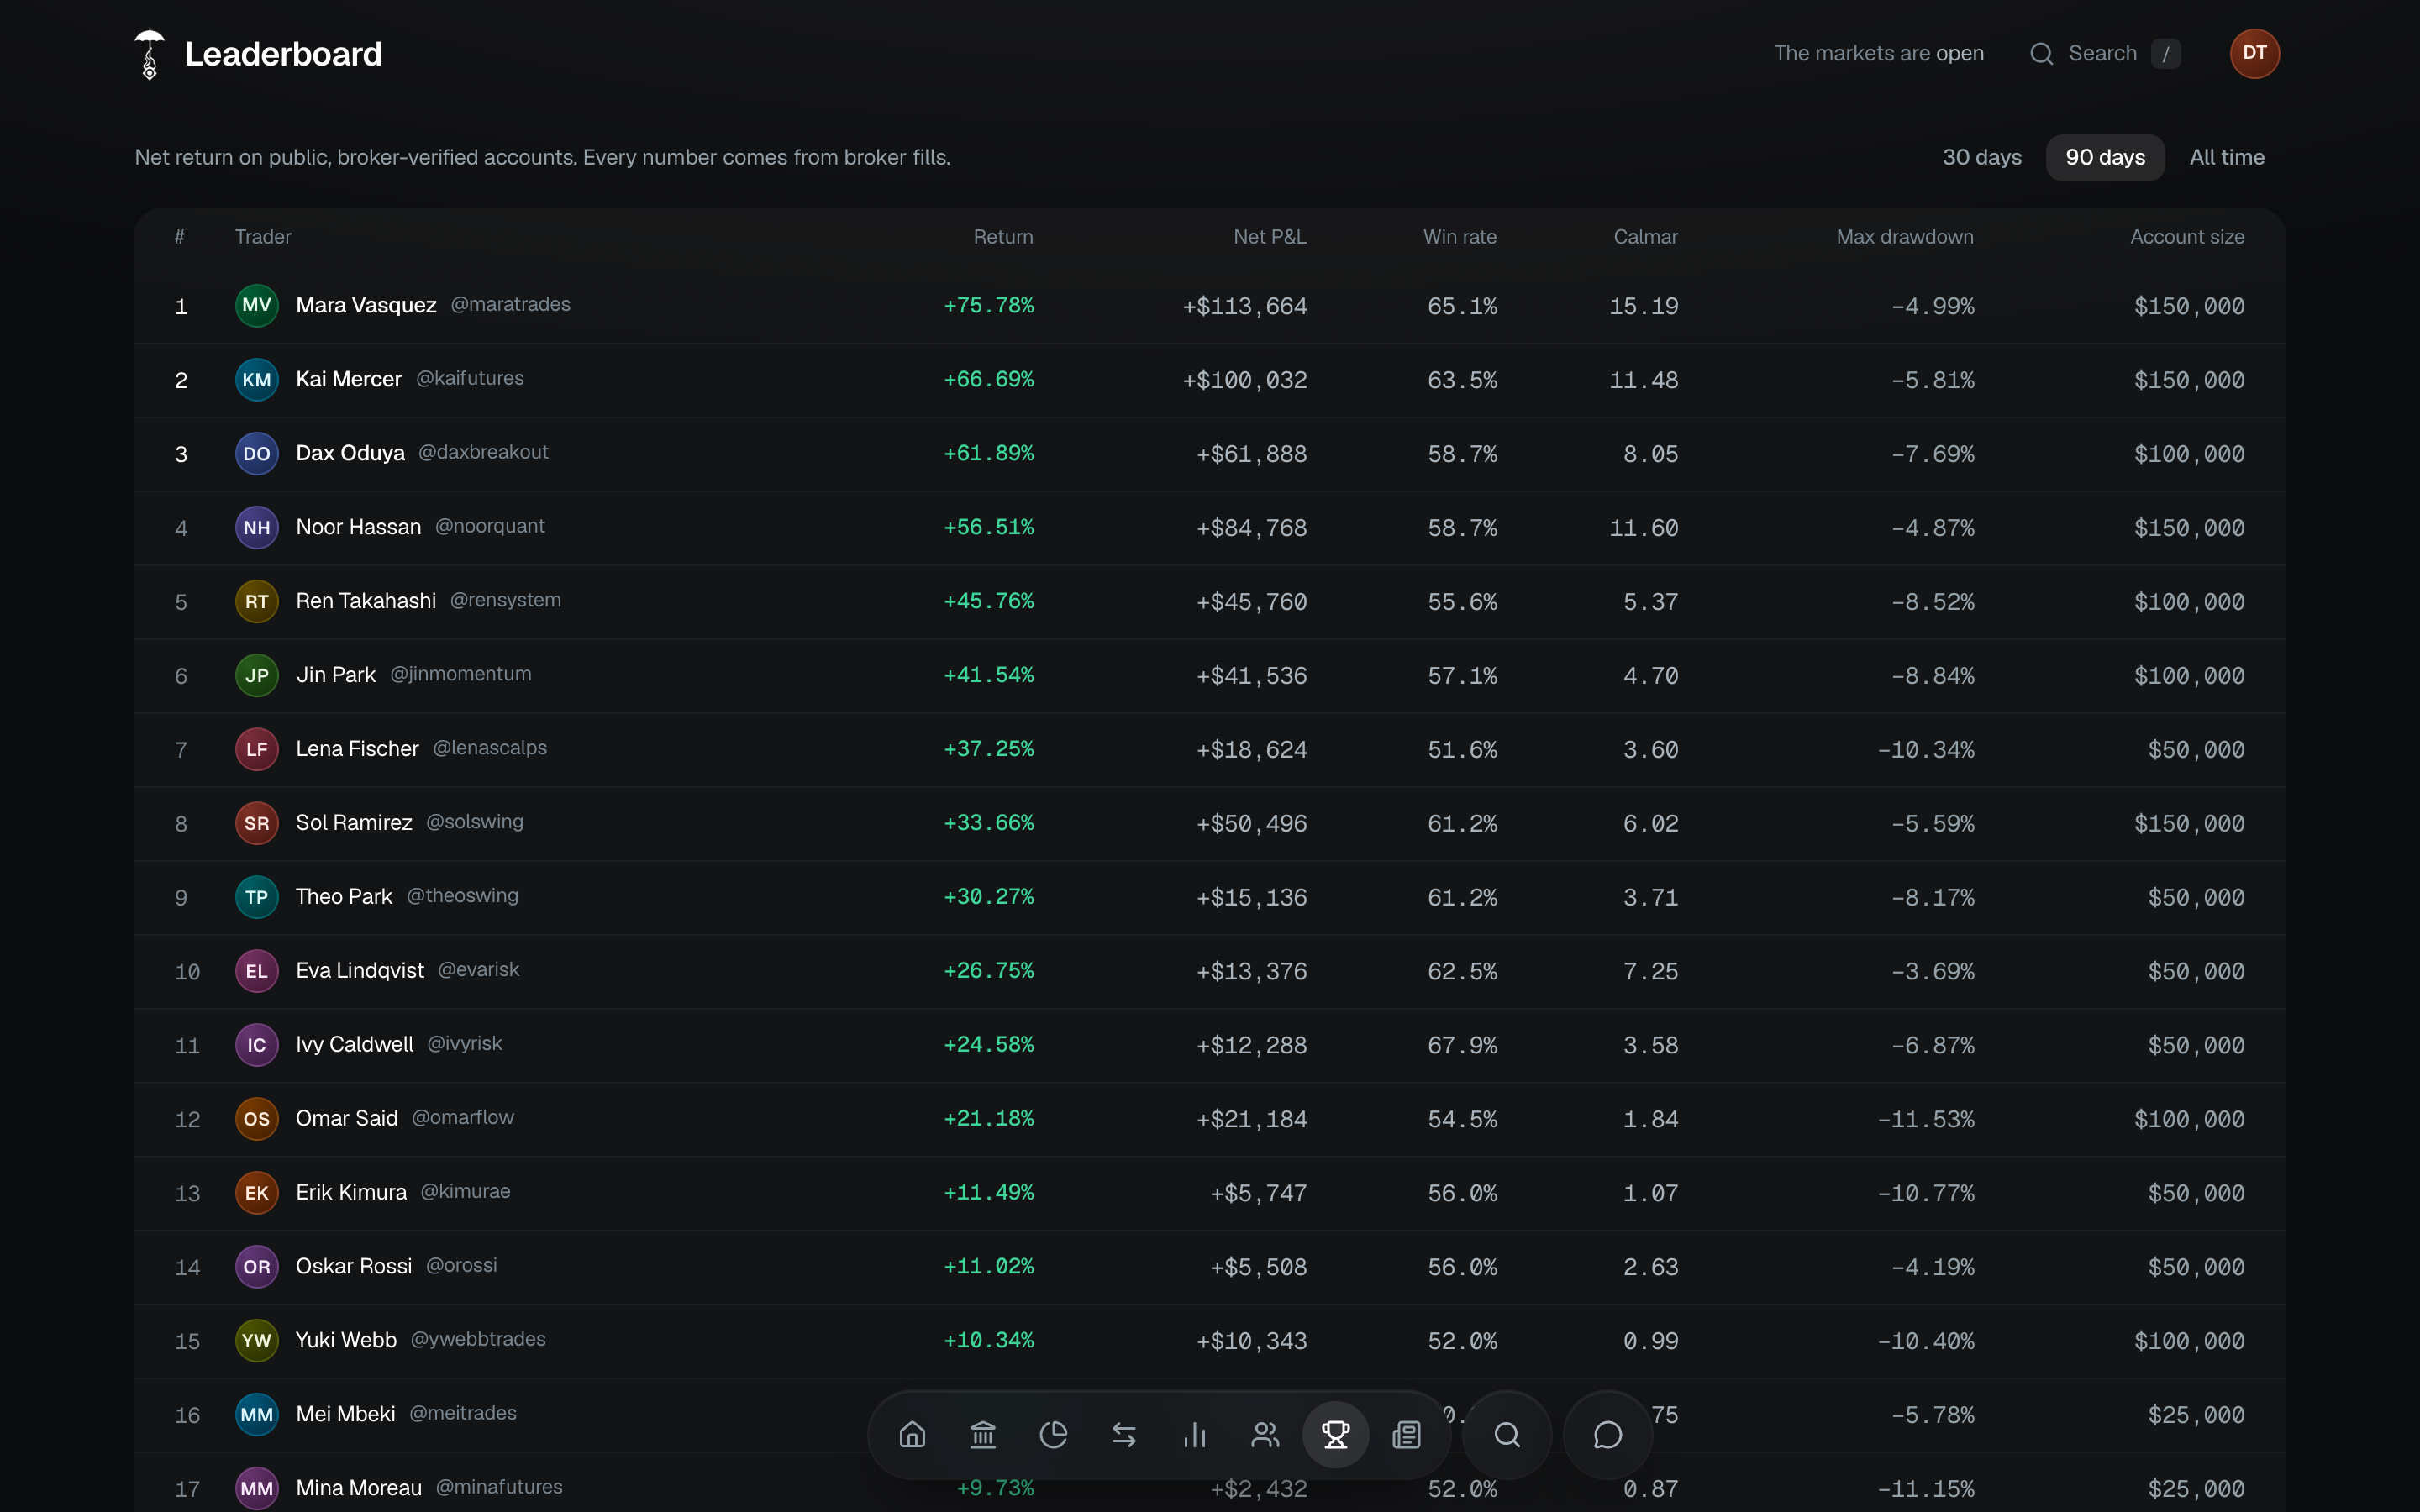Viewport: 2420px width, 1512px height.
Task: Click Kai Mercer's KM avatar
Action: 256,379
